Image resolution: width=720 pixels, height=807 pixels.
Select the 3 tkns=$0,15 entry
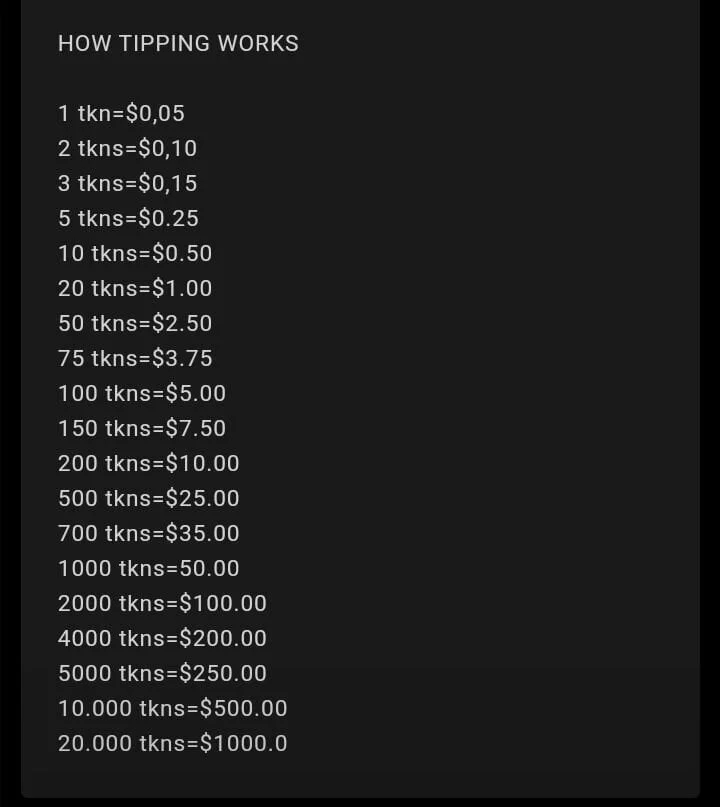127,184
